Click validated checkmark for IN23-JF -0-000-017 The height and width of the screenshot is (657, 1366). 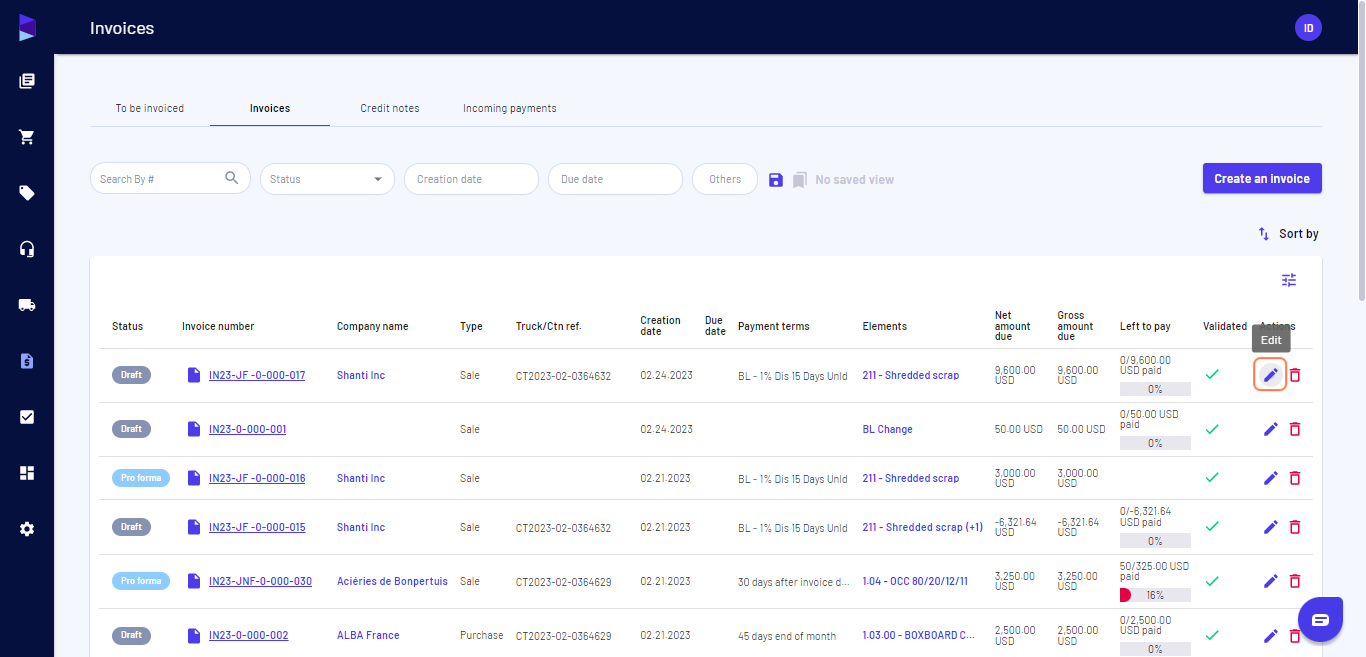tap(1212, 374)
